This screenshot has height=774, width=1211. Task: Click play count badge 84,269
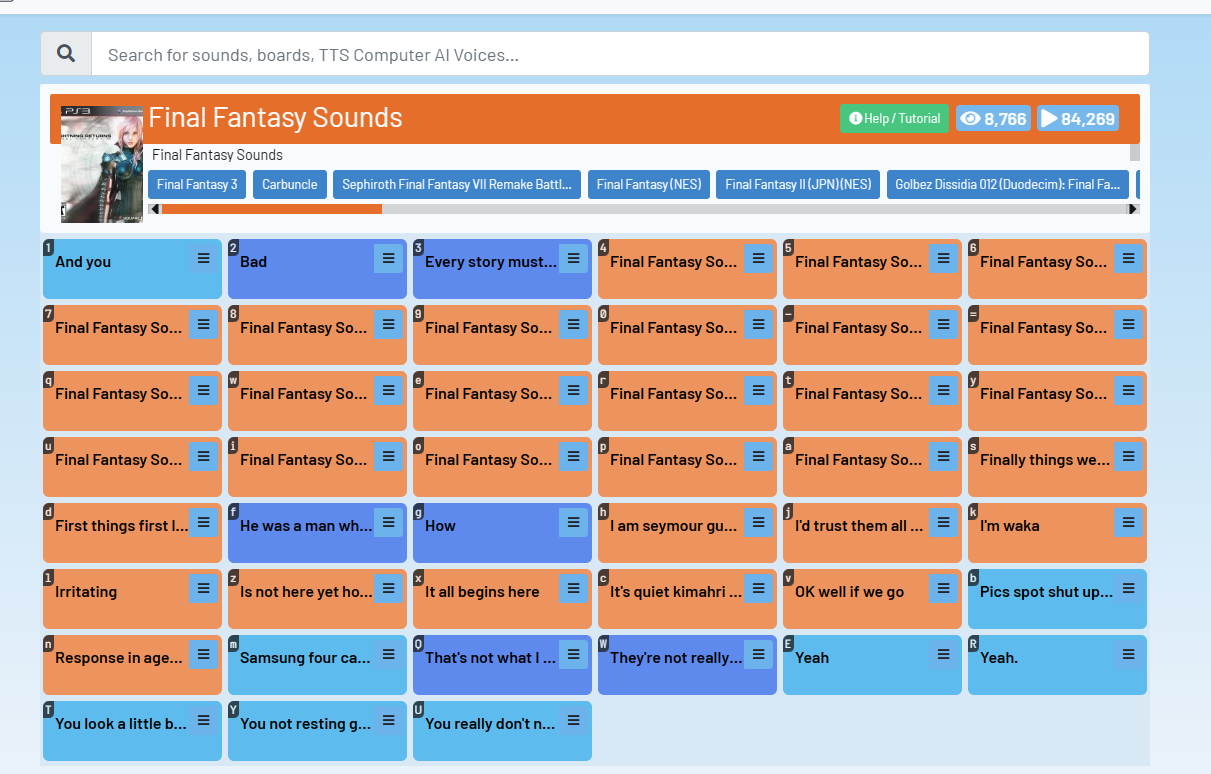(1078, 119)
